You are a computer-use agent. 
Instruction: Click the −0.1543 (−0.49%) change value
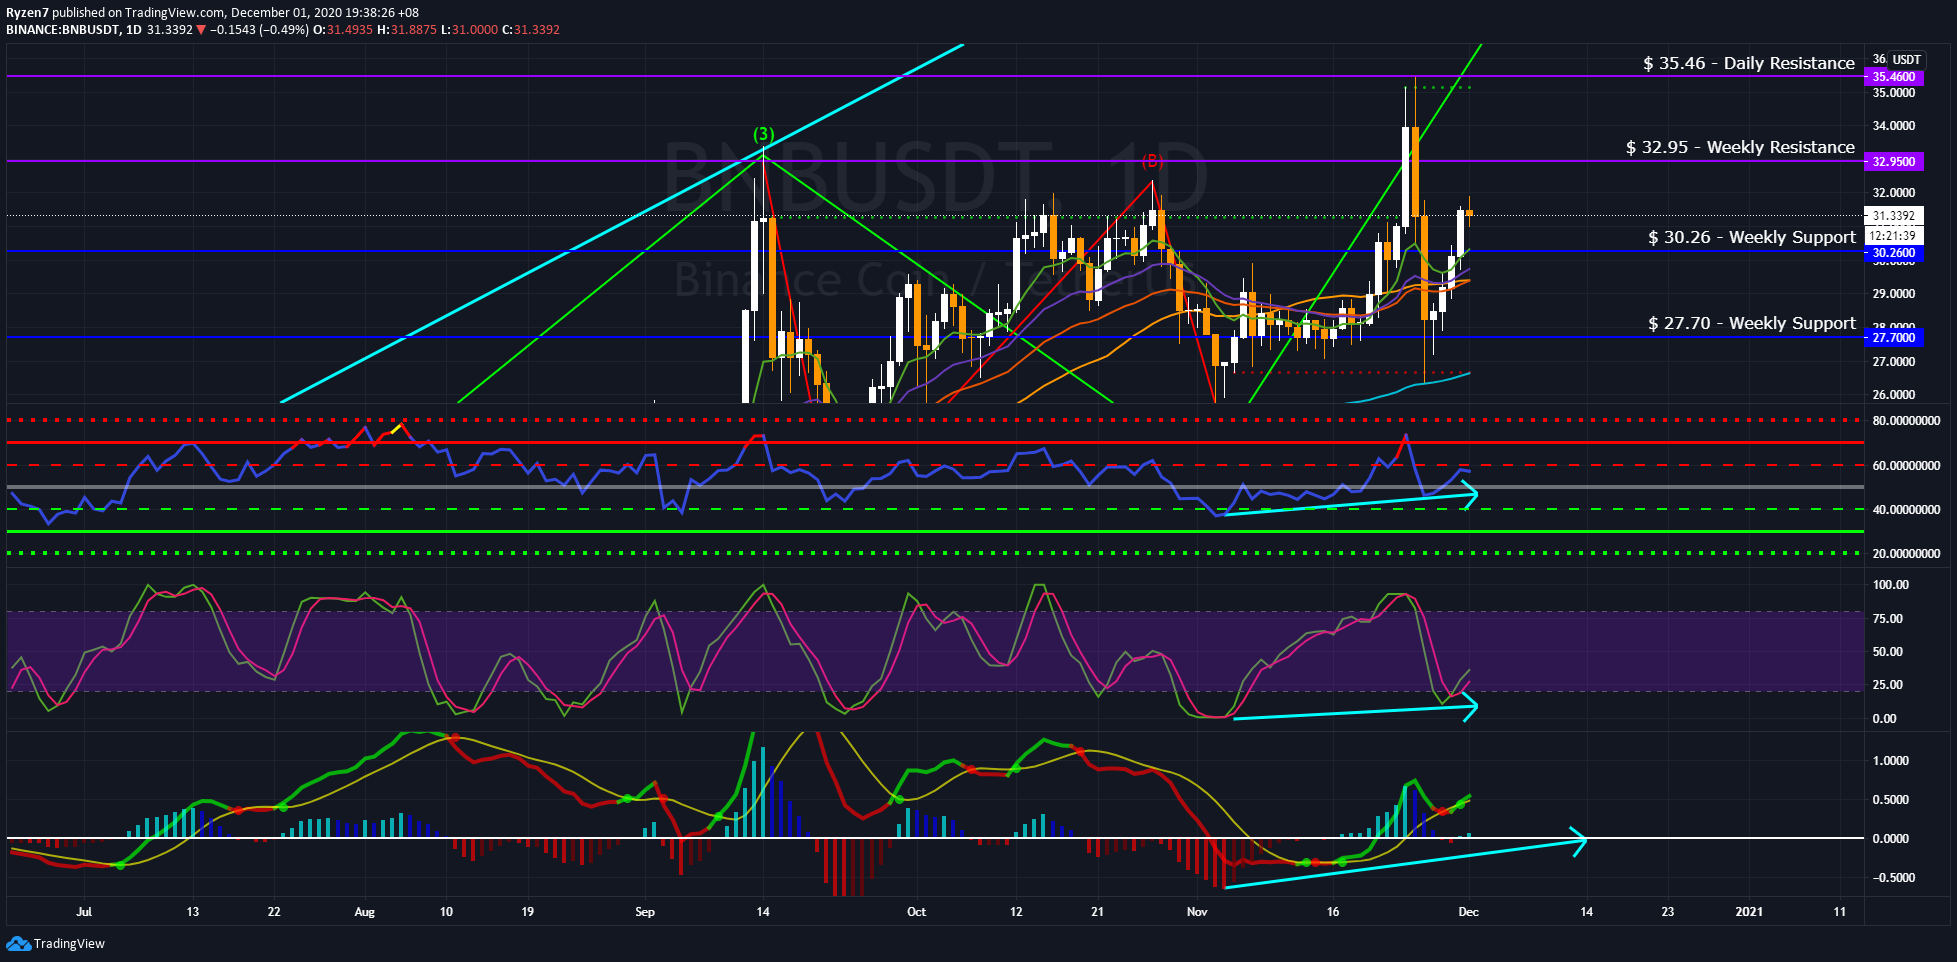(x=260, y=30)
